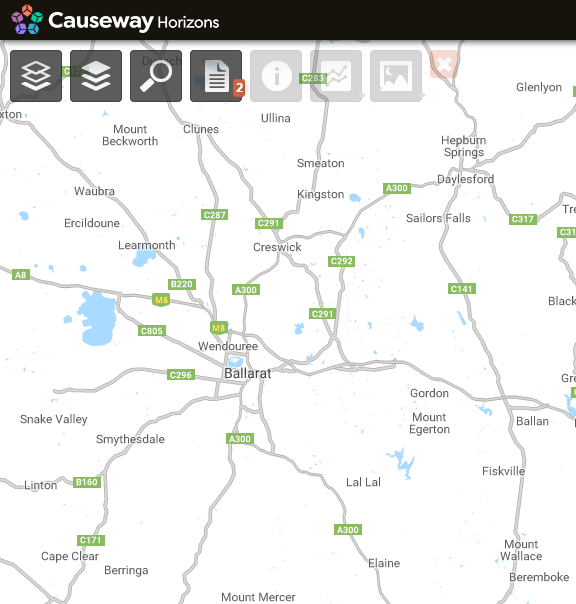Click the Berringa place label

click(126, 570)
